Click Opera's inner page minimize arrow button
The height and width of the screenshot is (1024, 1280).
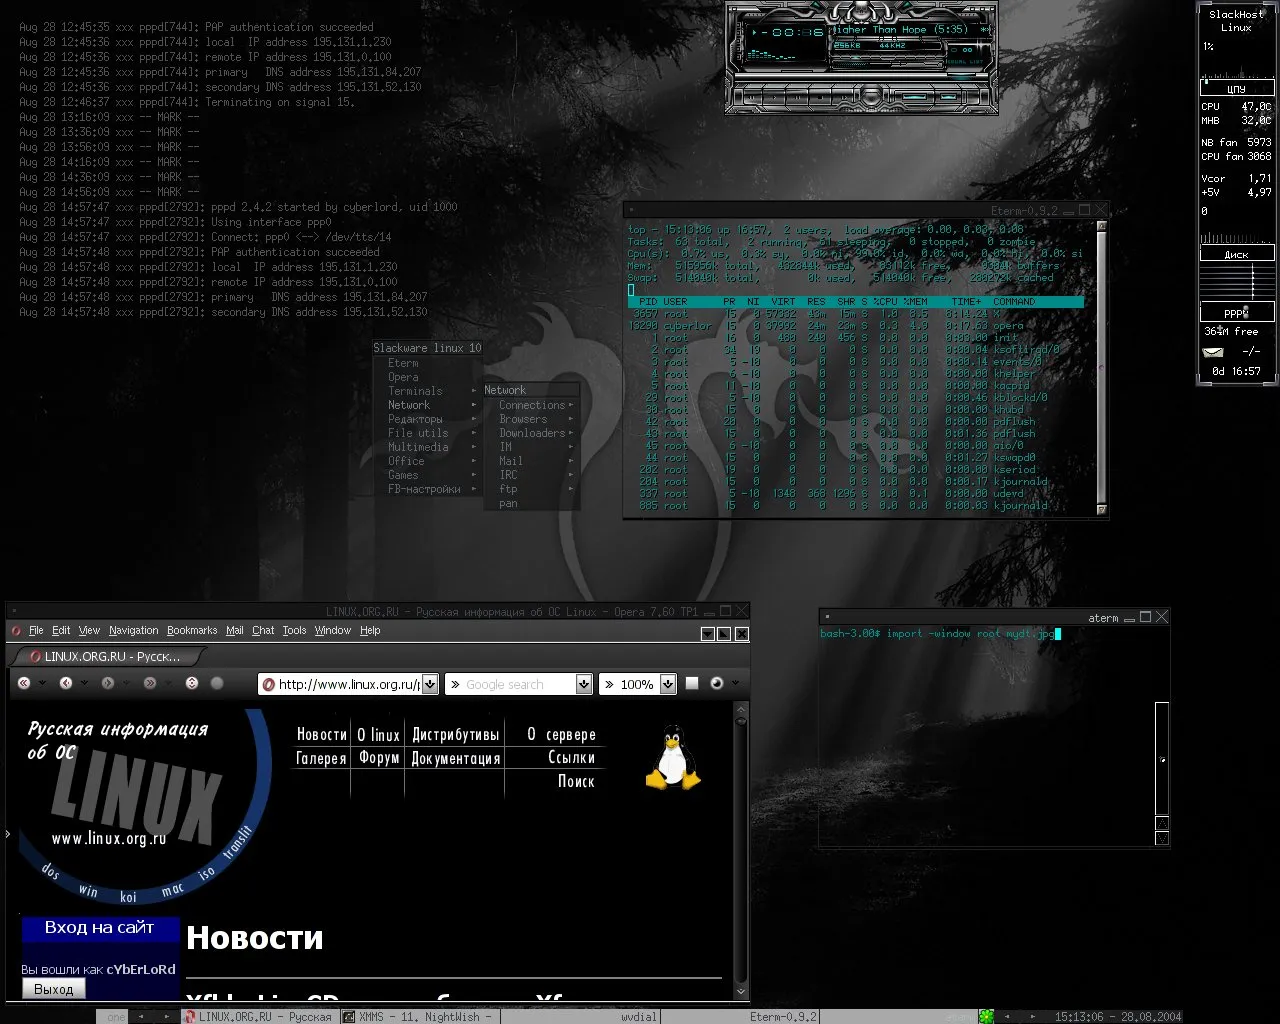707,634
